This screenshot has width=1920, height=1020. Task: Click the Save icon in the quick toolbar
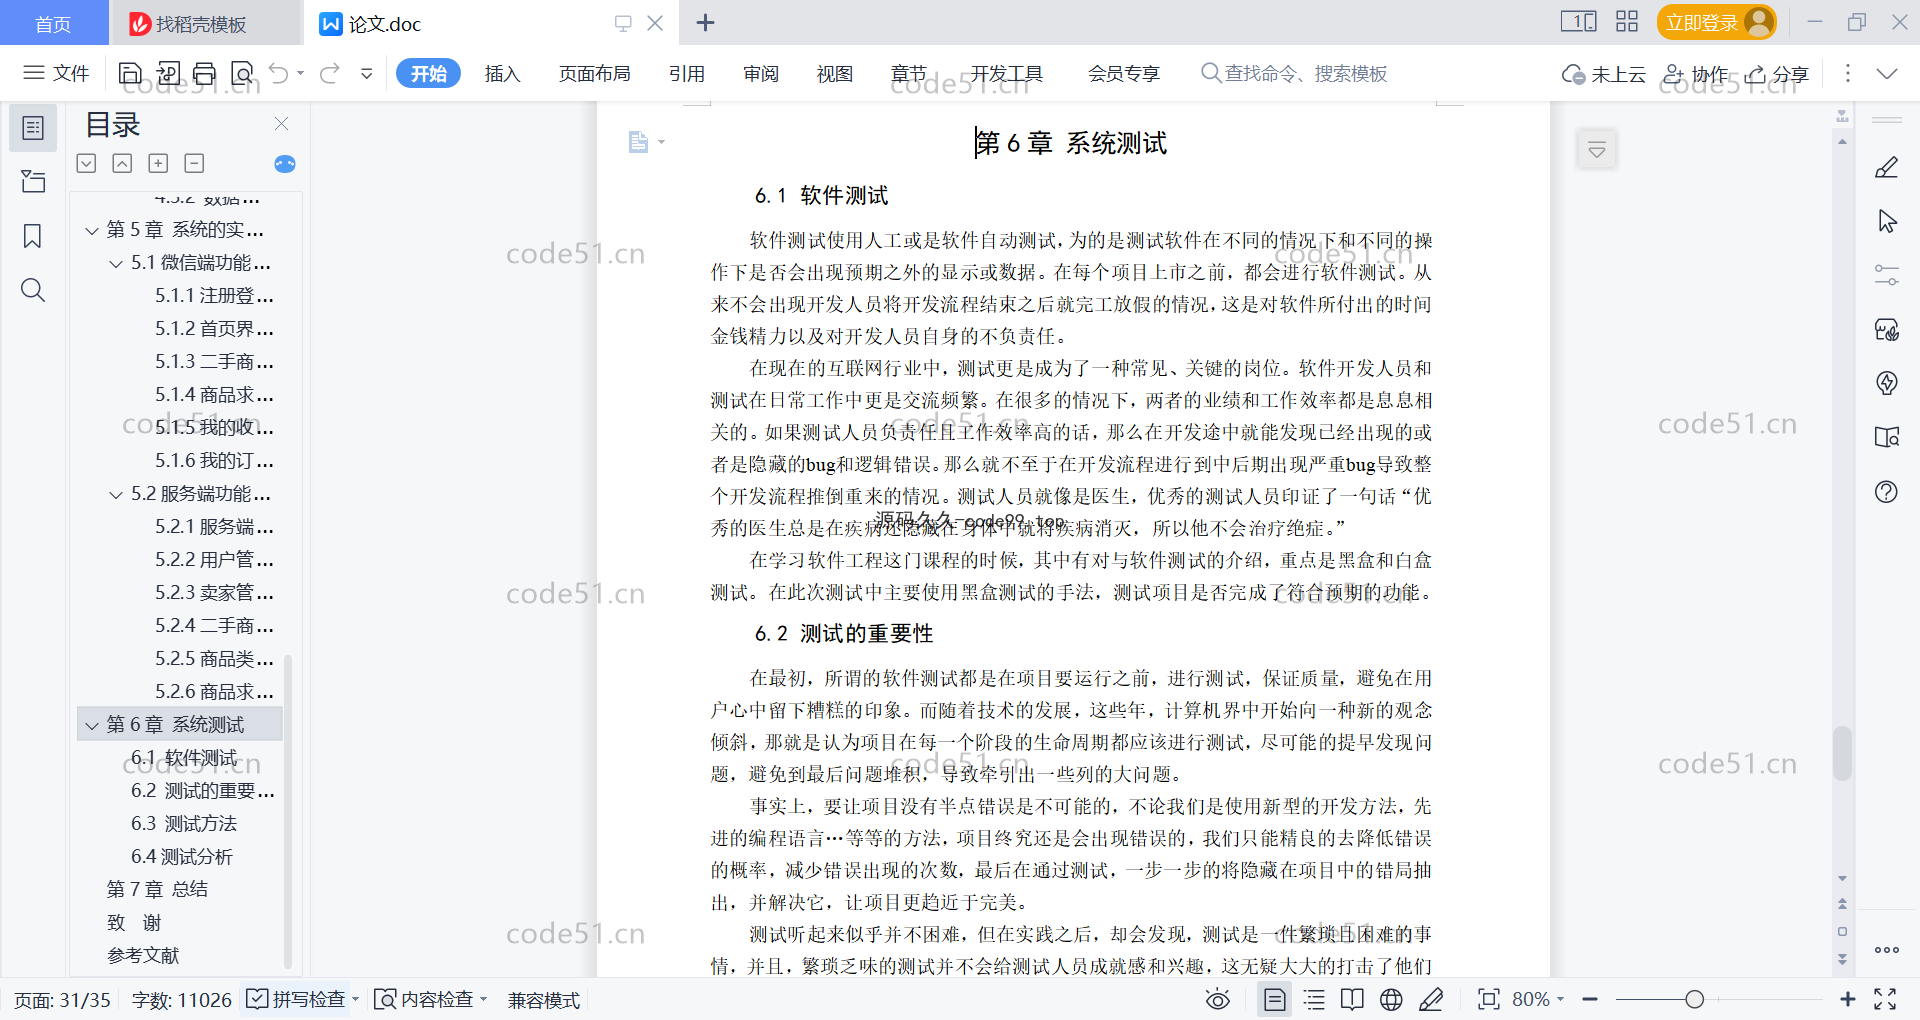tap(130, 73)
